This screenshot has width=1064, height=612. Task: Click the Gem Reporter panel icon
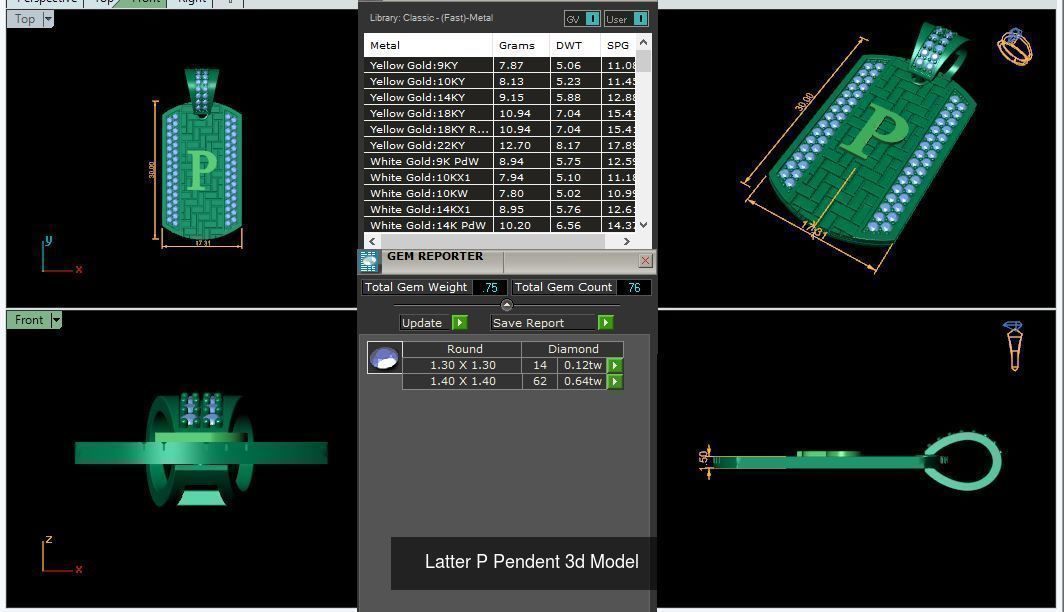coord(369,261)
